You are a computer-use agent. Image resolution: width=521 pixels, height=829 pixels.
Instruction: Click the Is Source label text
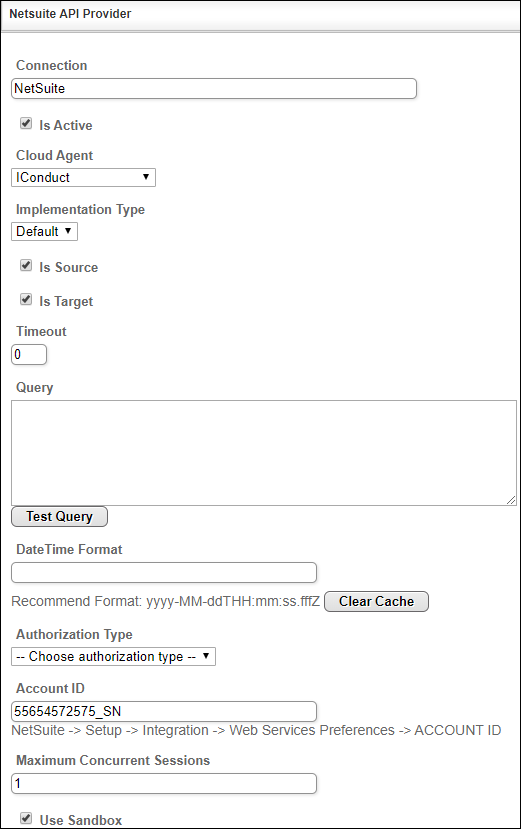click(x=68, y=268)
